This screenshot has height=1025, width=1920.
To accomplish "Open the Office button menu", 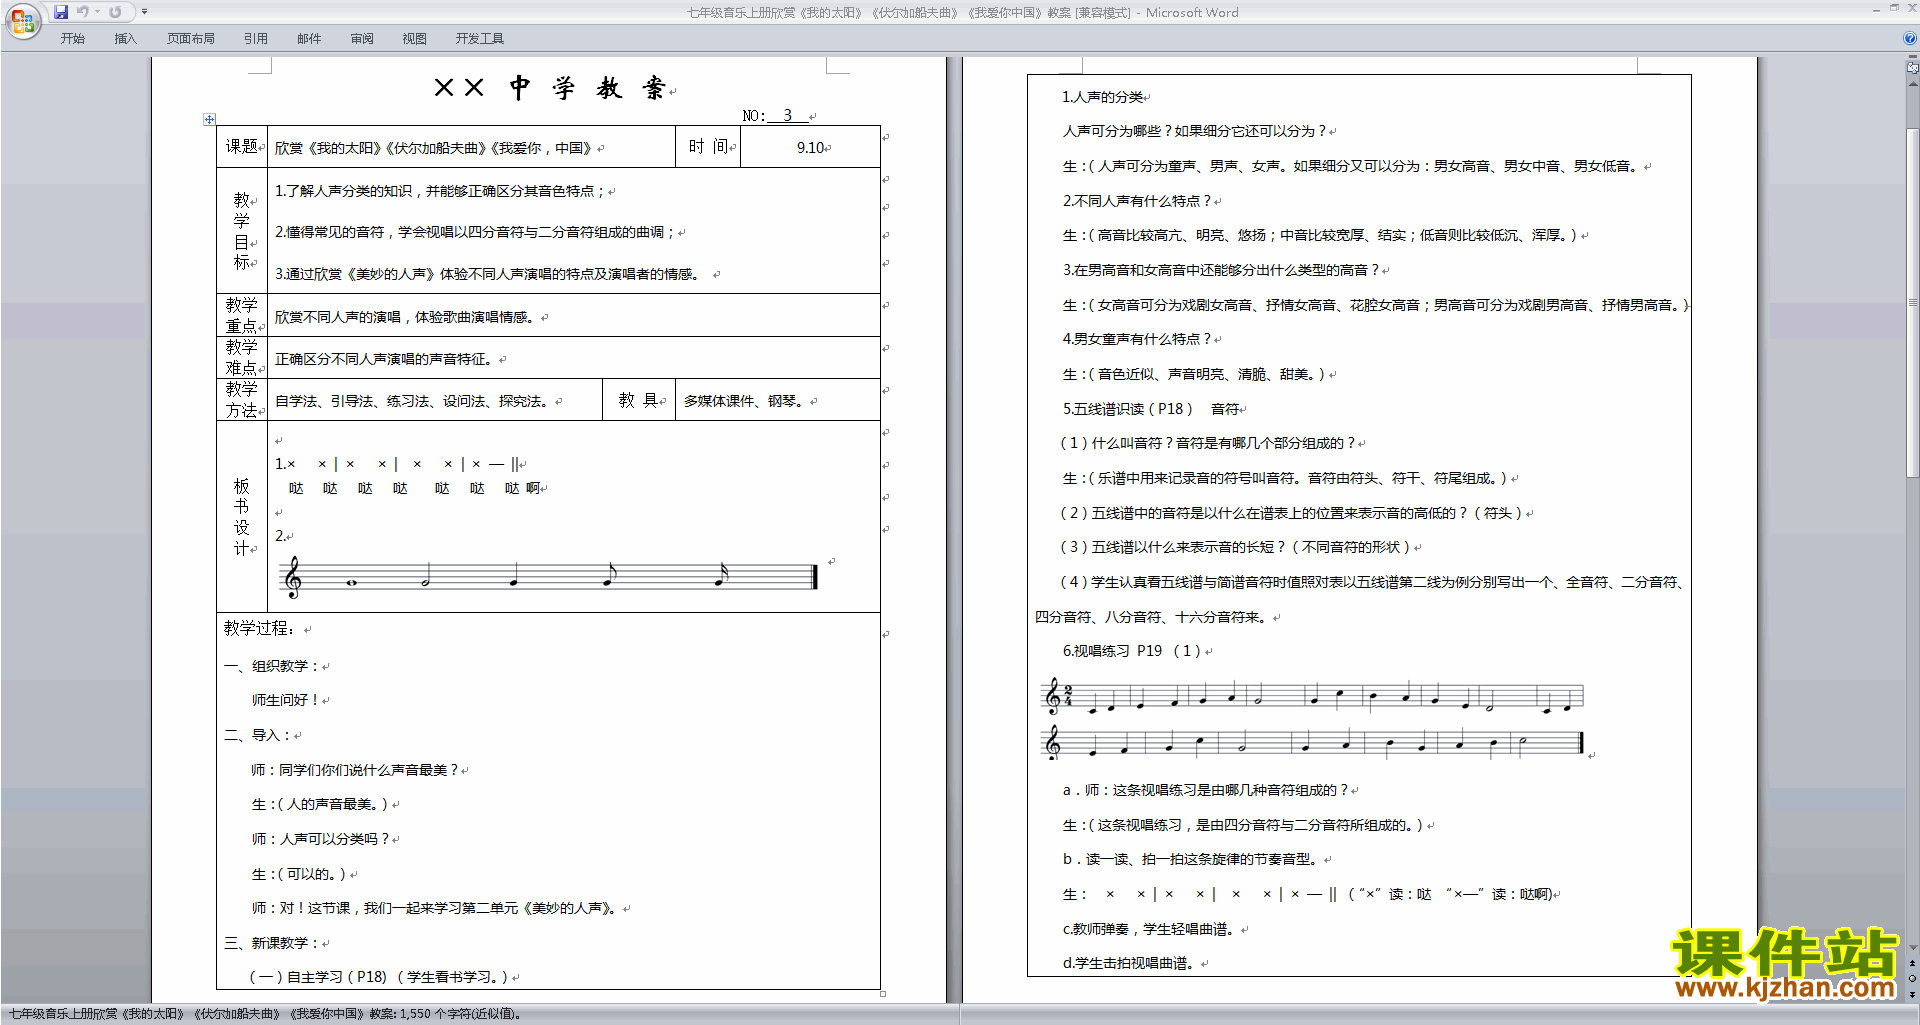I will (x=22, y=21).
